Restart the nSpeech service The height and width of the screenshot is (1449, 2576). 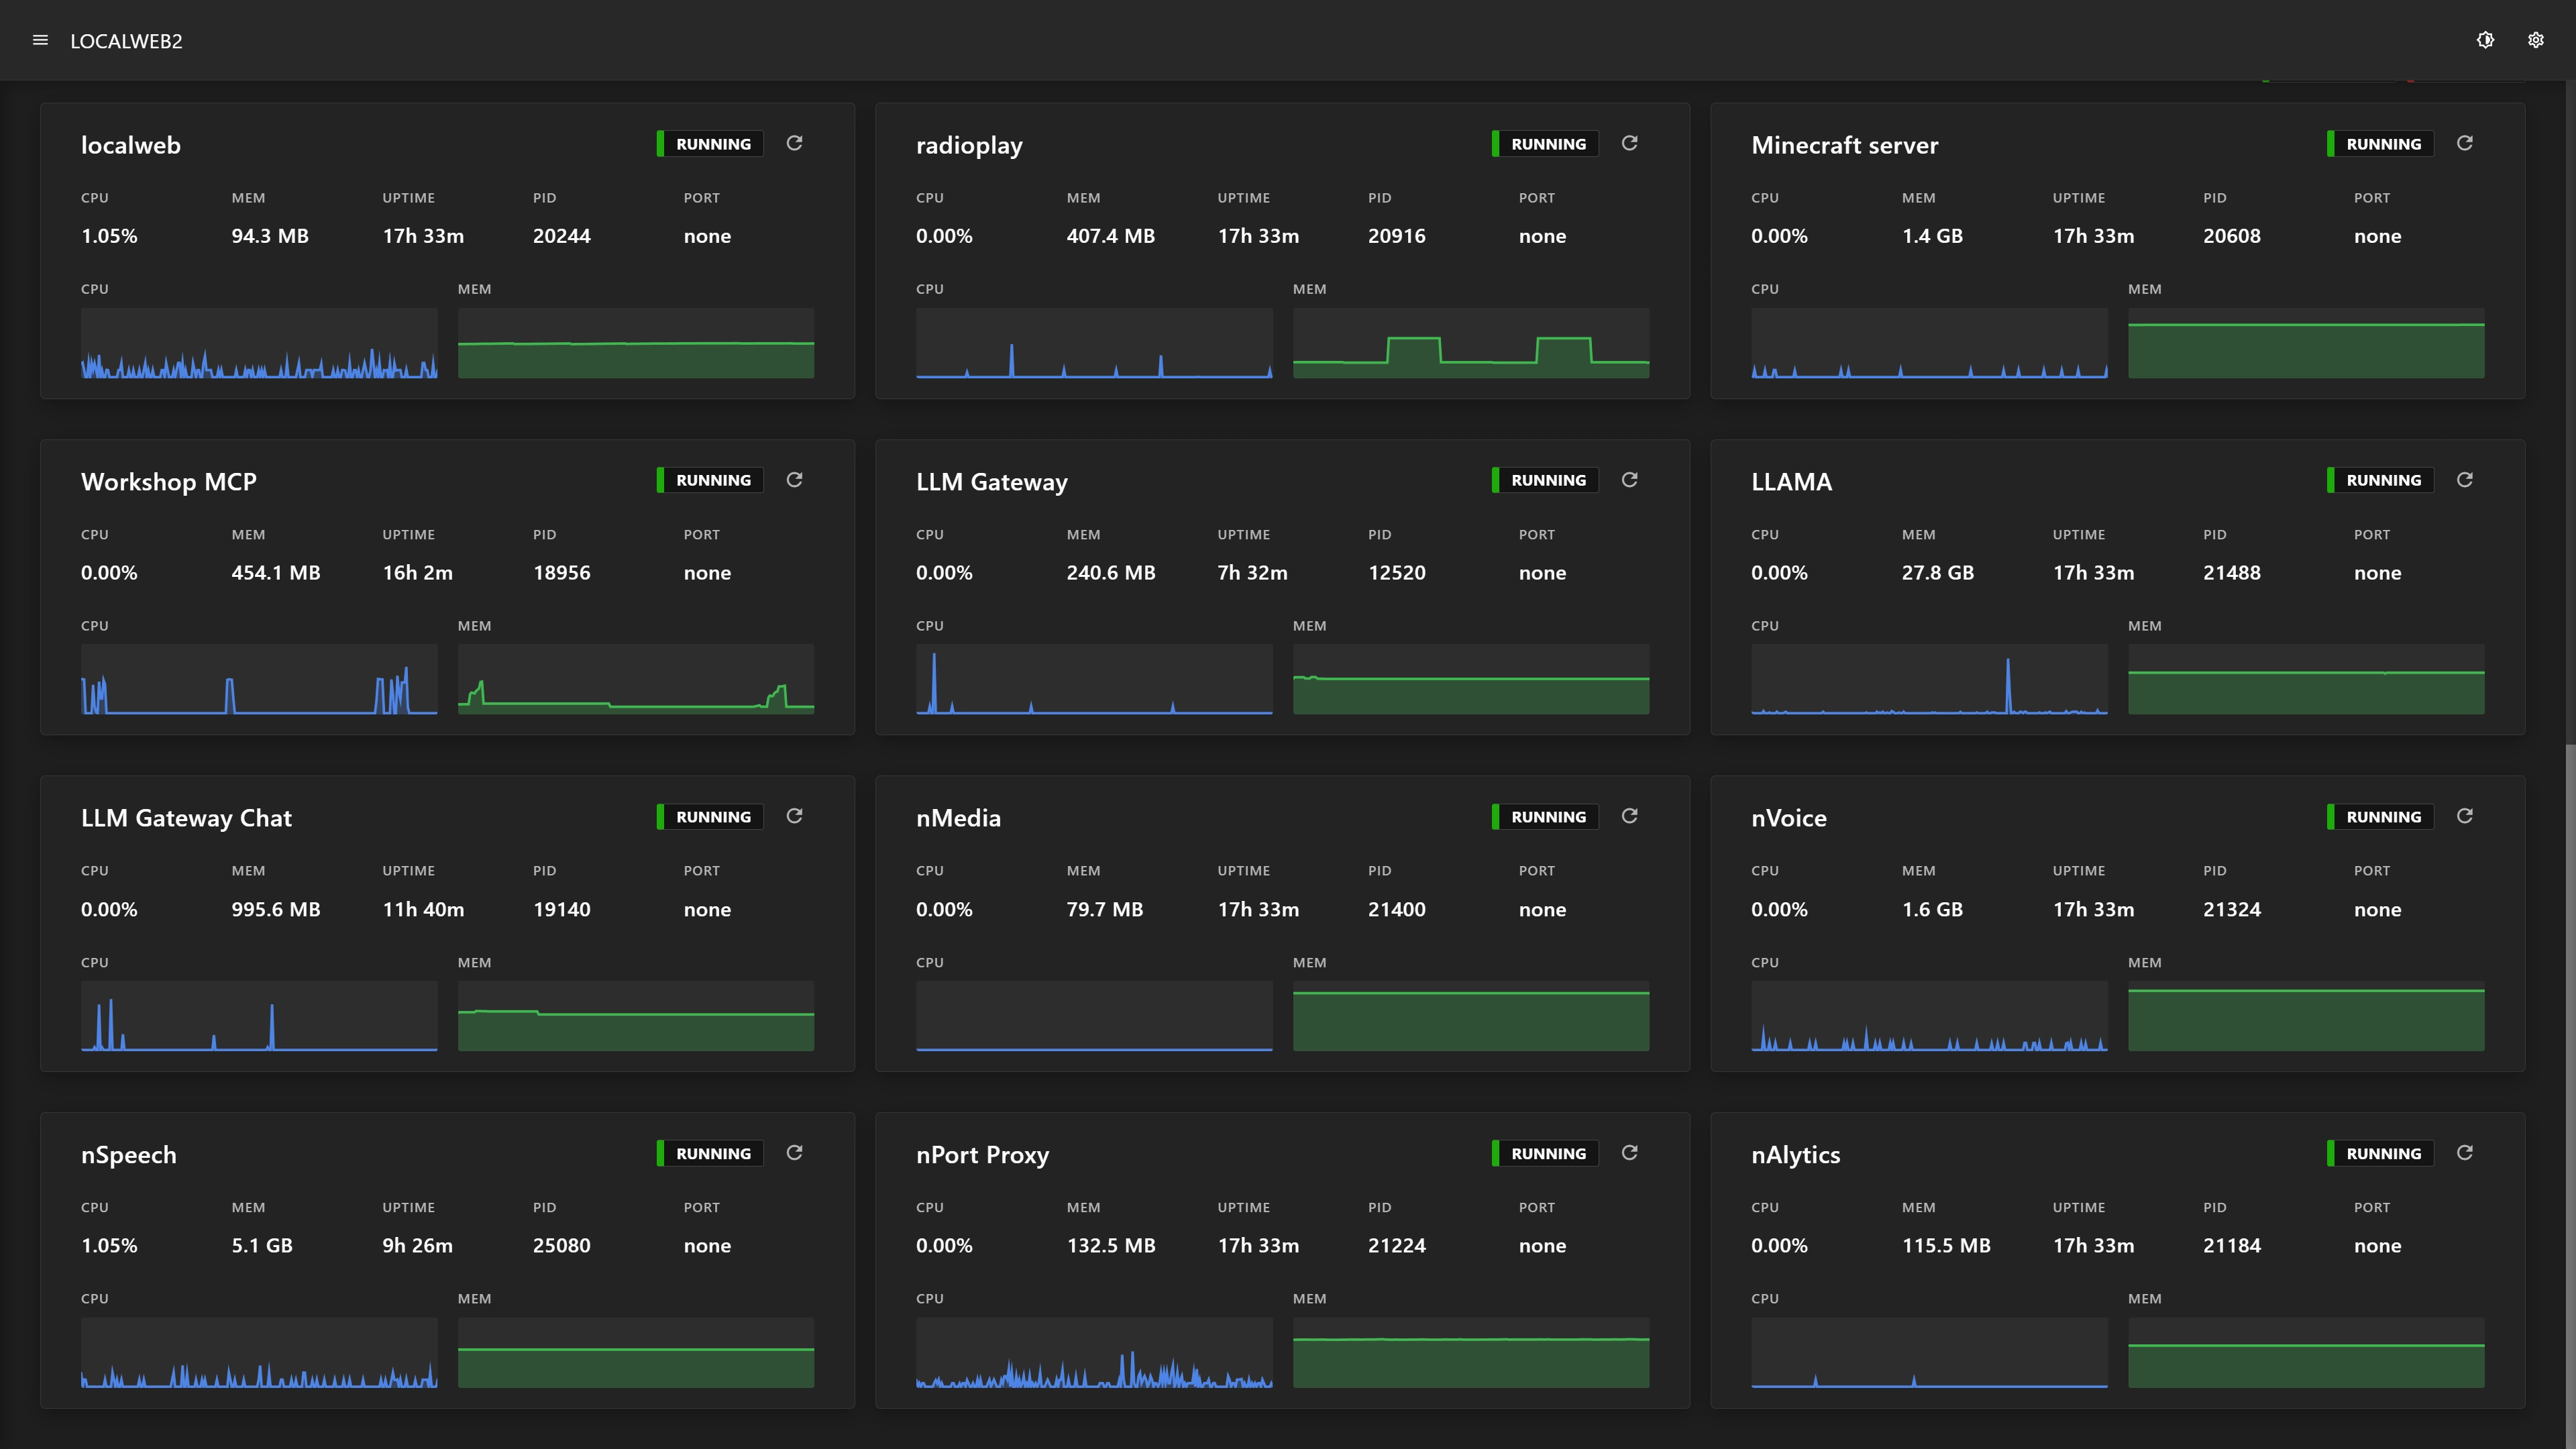794,1153
